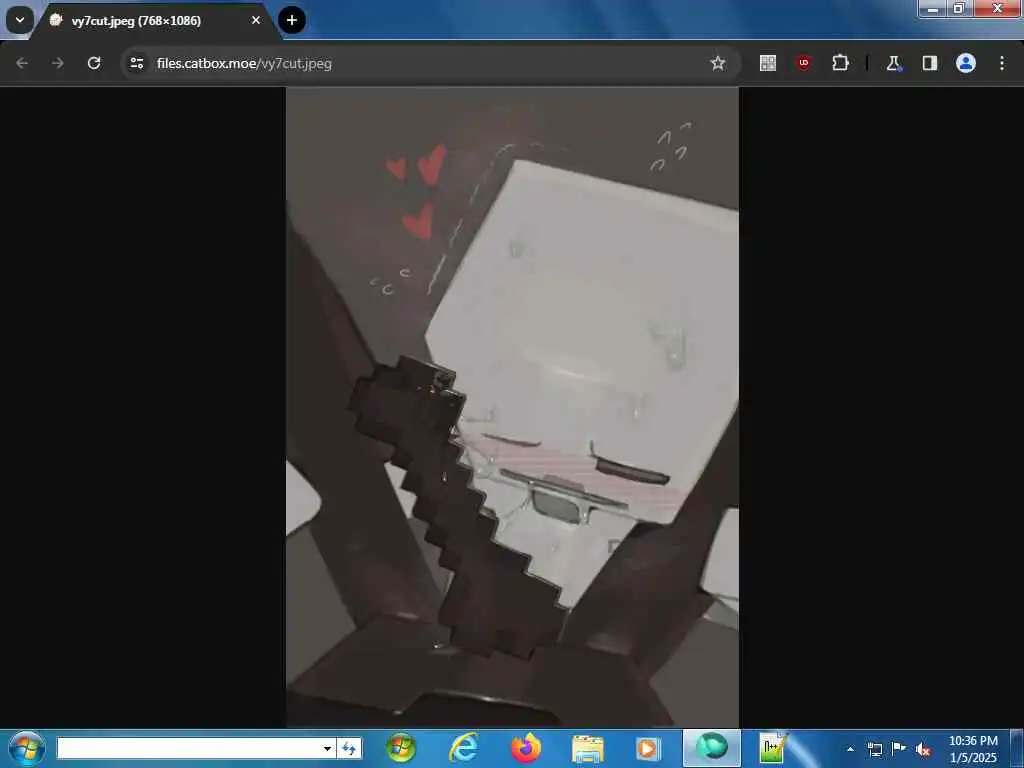1024x768 pixels.
Task: Close the vy7cut.jpeg tab
Action: point(256,20)
